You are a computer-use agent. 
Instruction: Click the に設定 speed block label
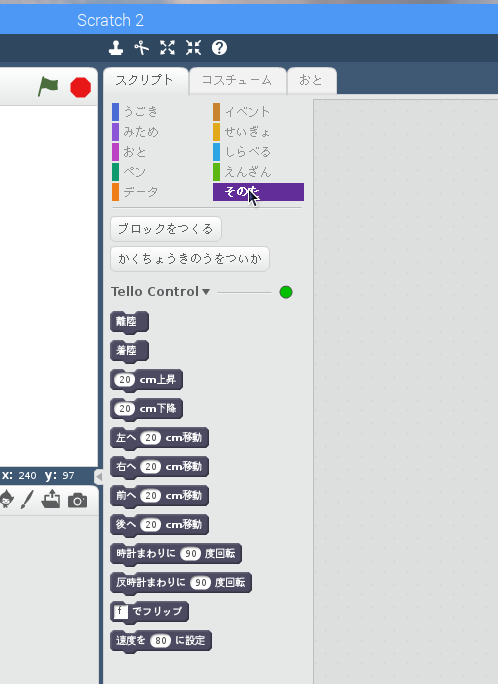(x=190, y=640)
